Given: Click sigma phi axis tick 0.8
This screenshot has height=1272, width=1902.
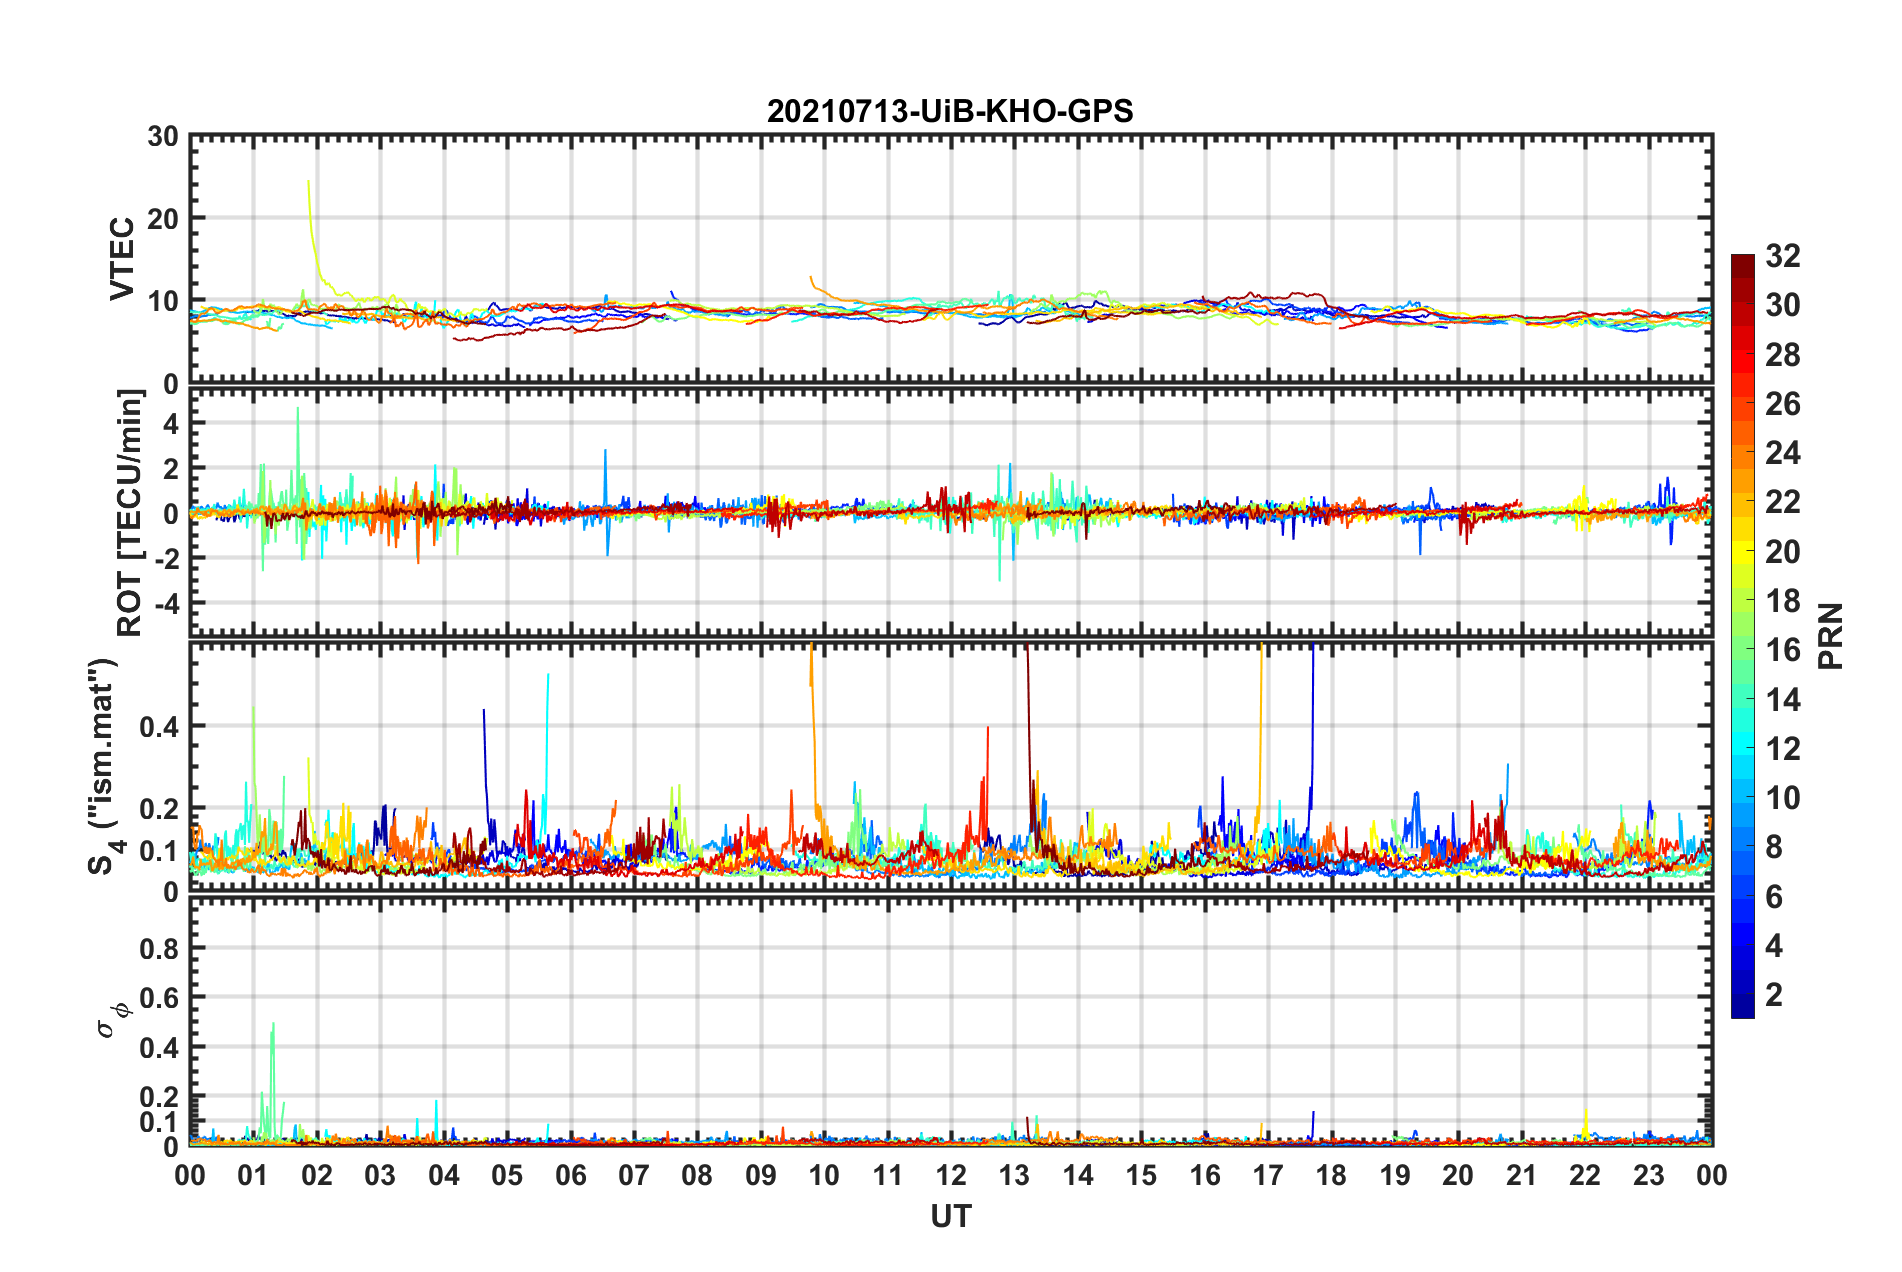Looking at the screenshot, I should tap(159, 948).
